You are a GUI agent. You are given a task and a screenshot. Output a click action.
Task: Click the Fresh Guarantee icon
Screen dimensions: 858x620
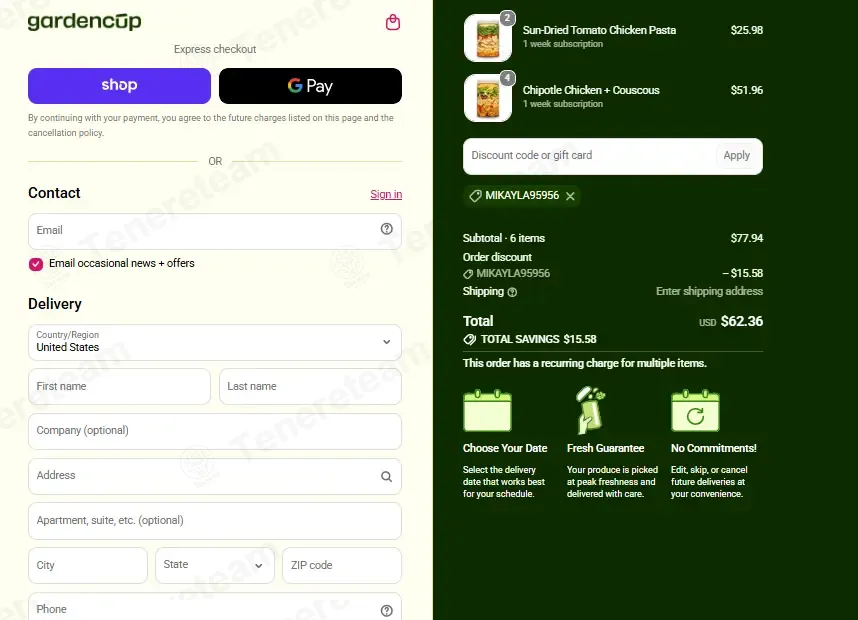click(x=590, y=410)
